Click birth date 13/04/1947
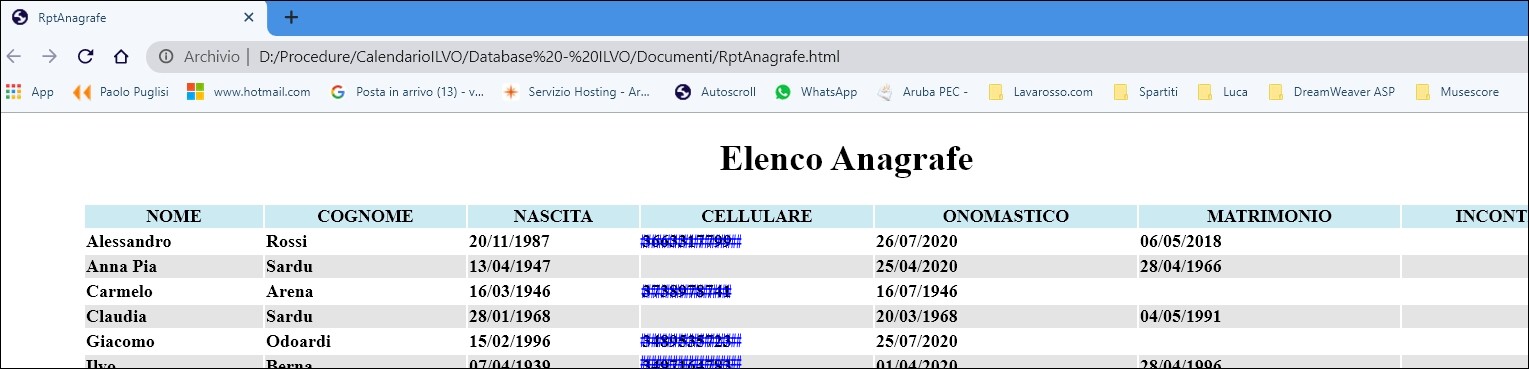The height and width of the screenshot is (369, 1529). [x=509, y=266]
